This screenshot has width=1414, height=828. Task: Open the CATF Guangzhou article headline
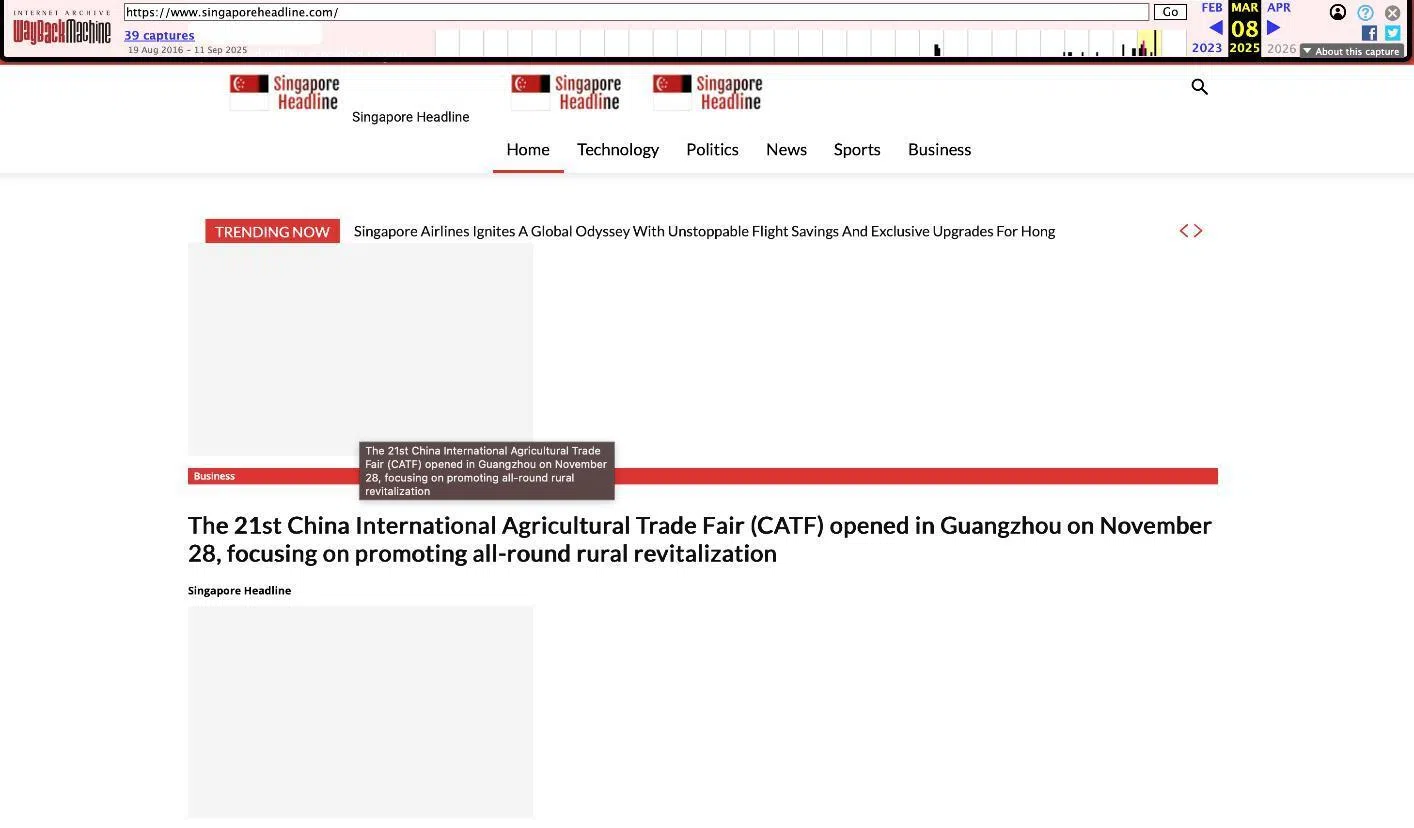pos(699,539)
